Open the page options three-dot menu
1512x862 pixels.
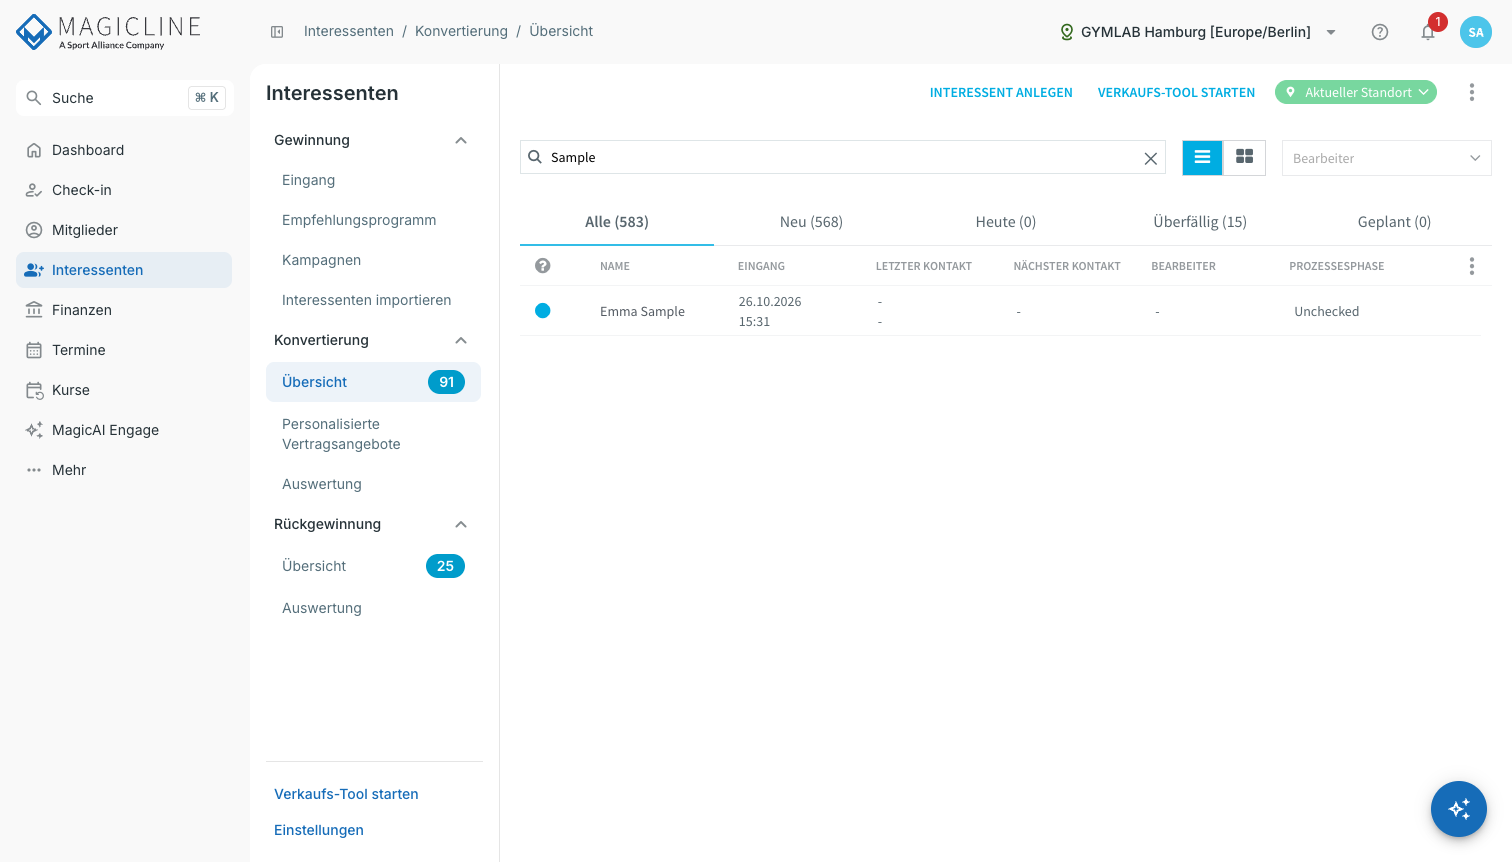point(1472,92)
